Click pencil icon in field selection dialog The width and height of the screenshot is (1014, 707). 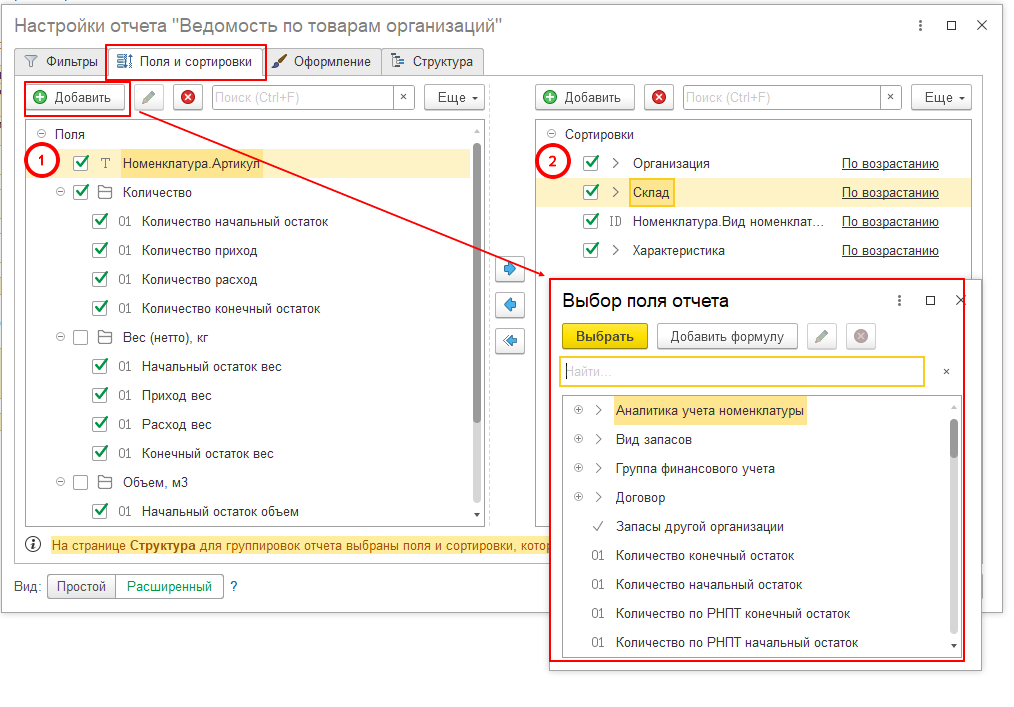pos(821,336)
